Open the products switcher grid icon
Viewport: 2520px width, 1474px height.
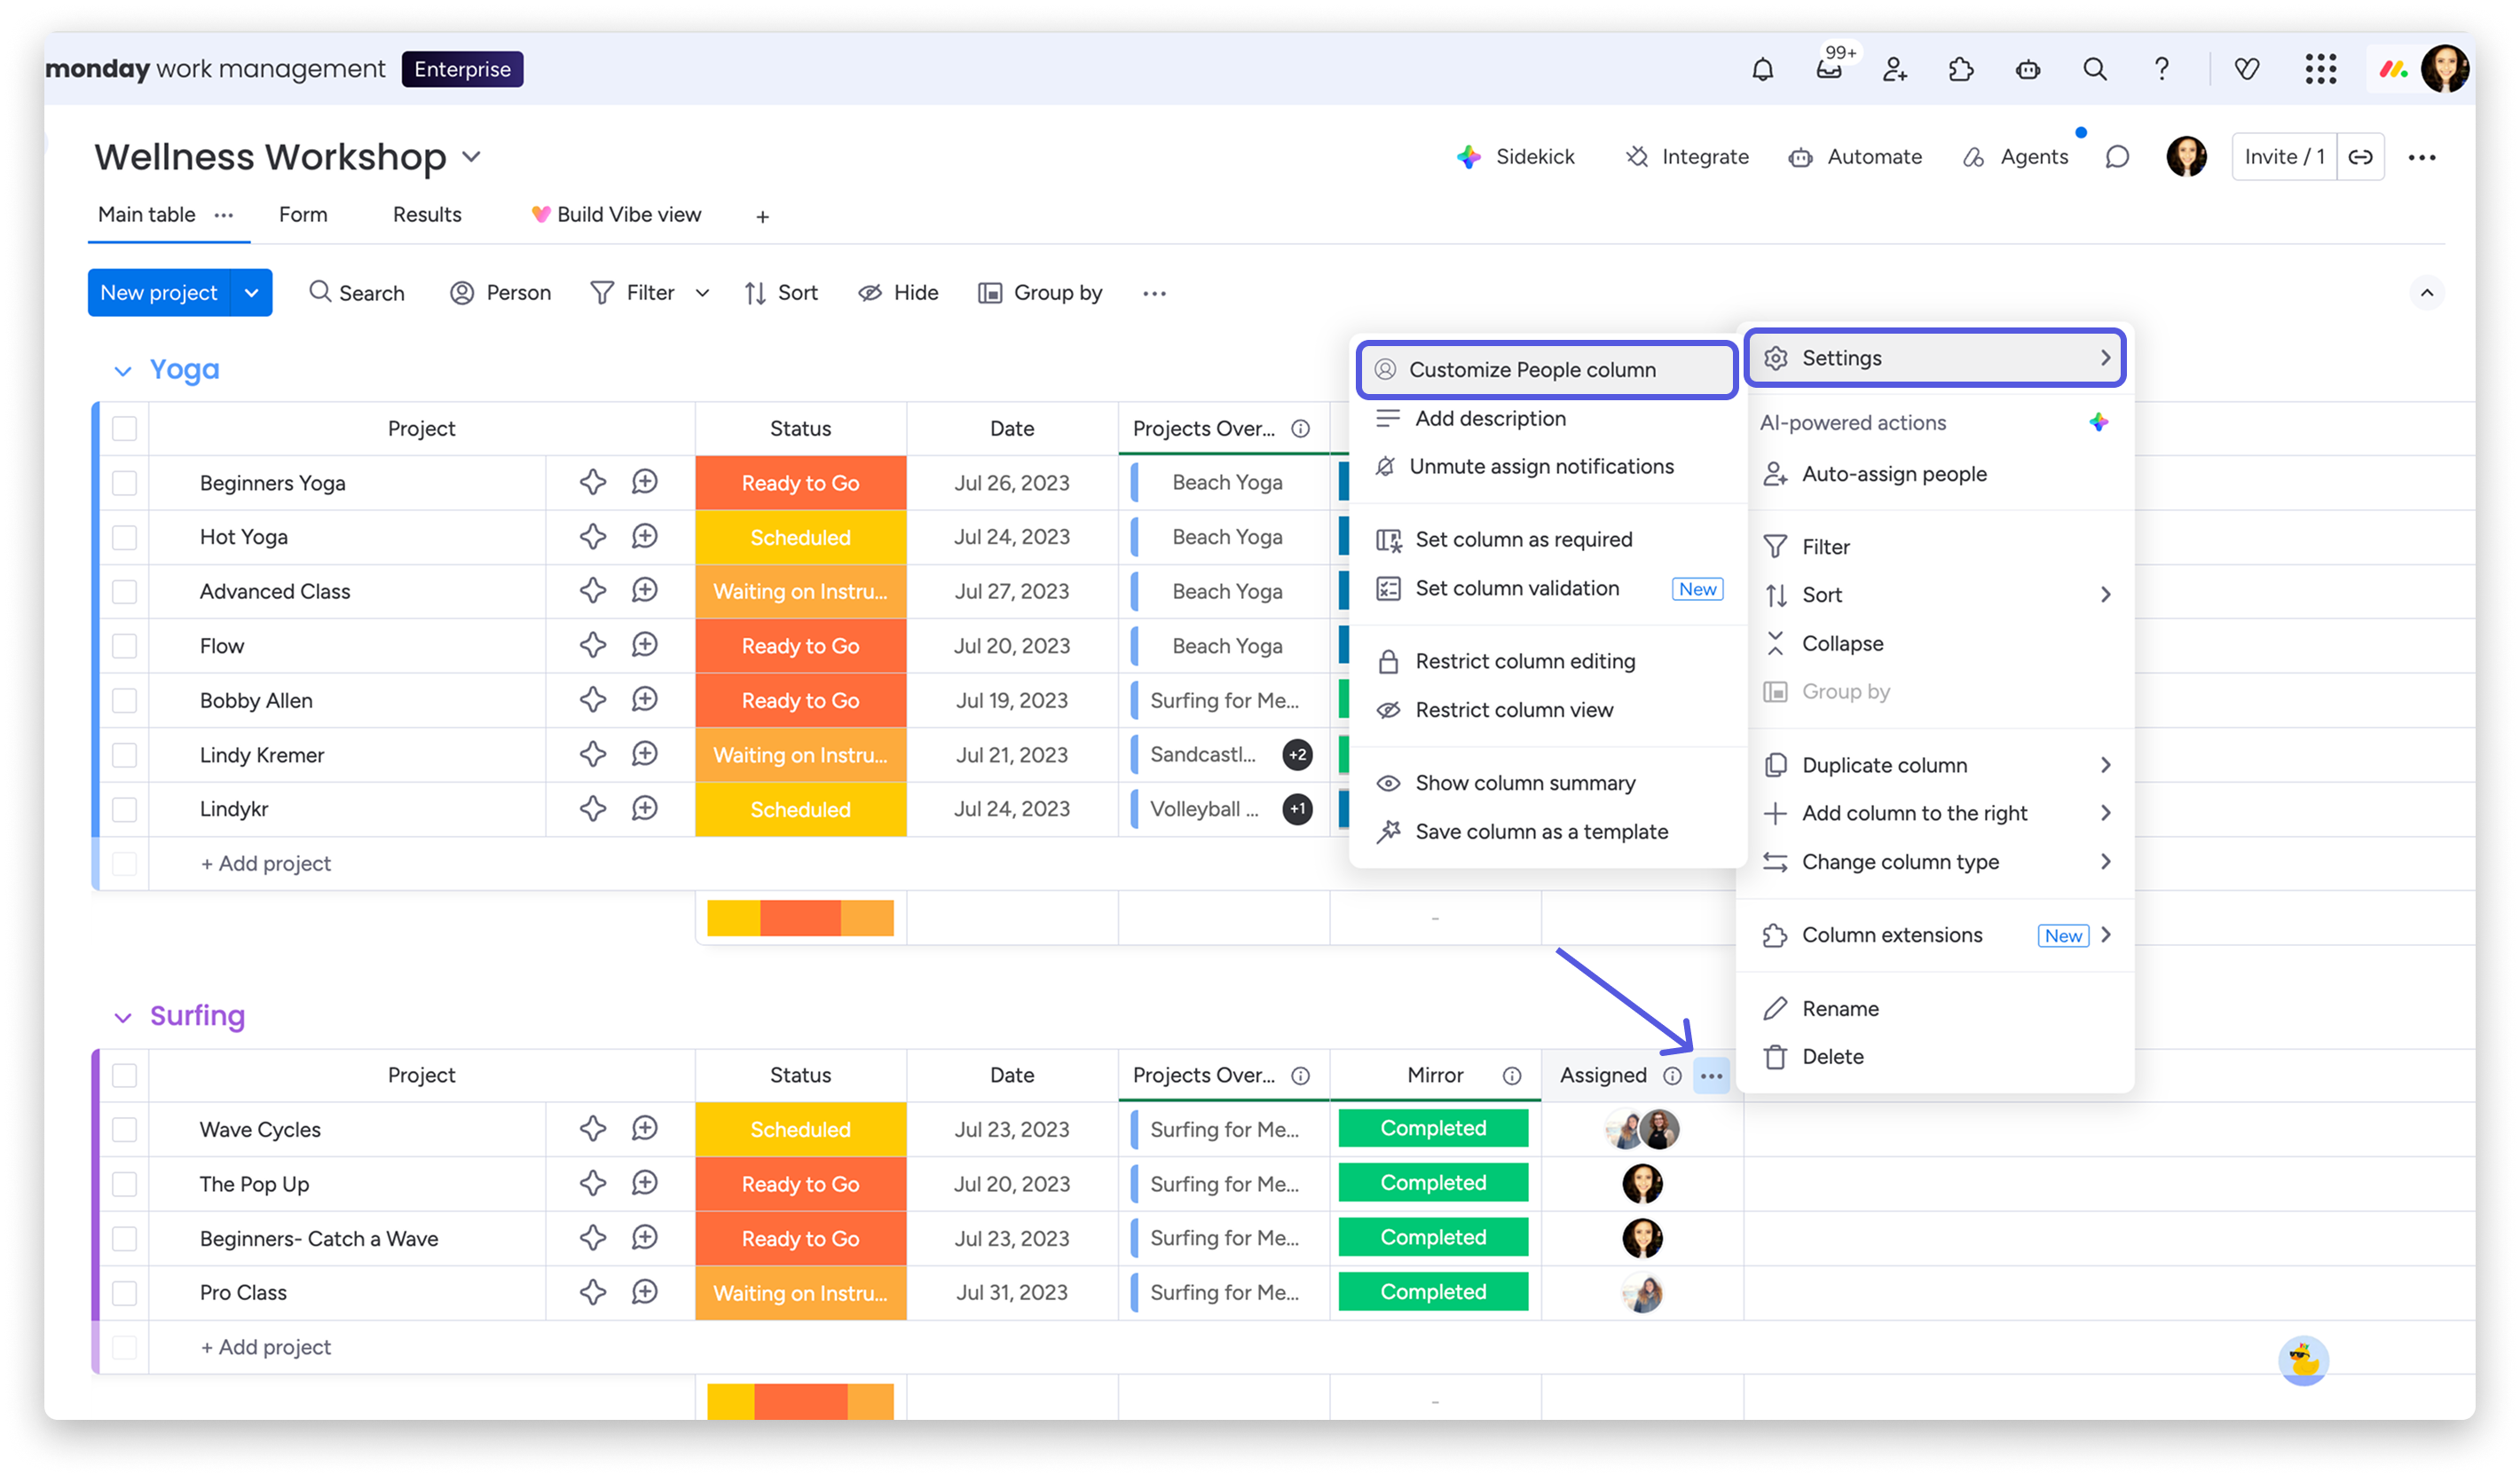point(2320,69)
